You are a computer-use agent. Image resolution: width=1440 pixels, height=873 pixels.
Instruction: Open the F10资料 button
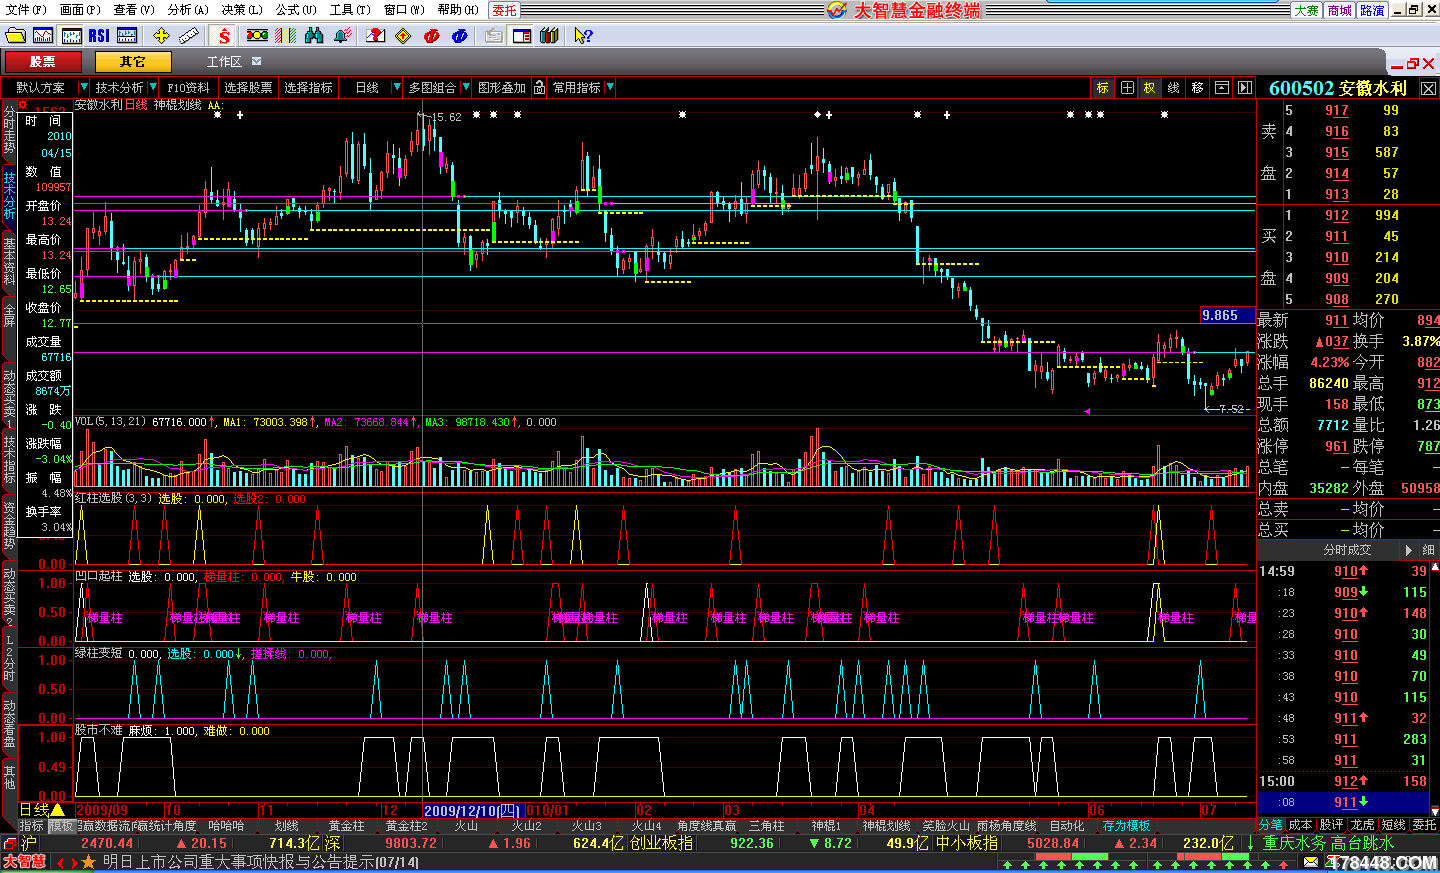(x=189, y=88)
